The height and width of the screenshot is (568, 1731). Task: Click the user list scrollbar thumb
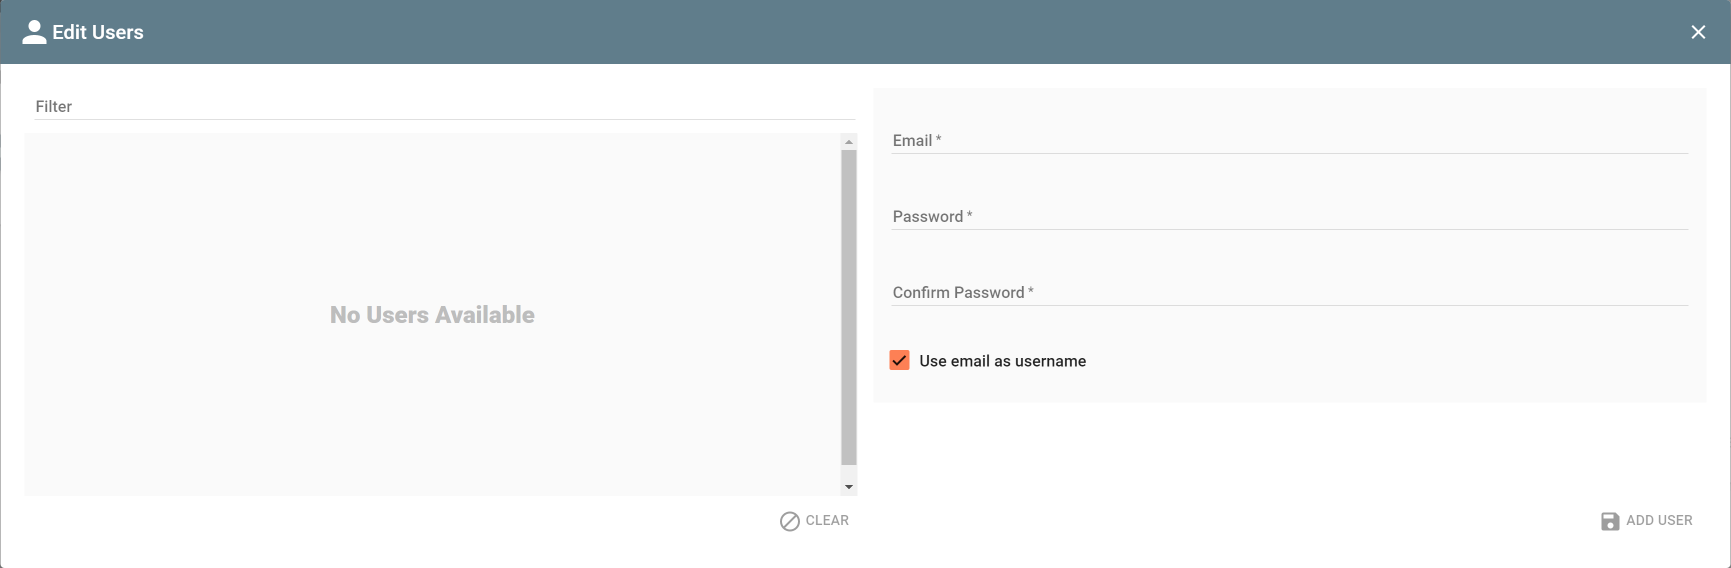[849, 307]
